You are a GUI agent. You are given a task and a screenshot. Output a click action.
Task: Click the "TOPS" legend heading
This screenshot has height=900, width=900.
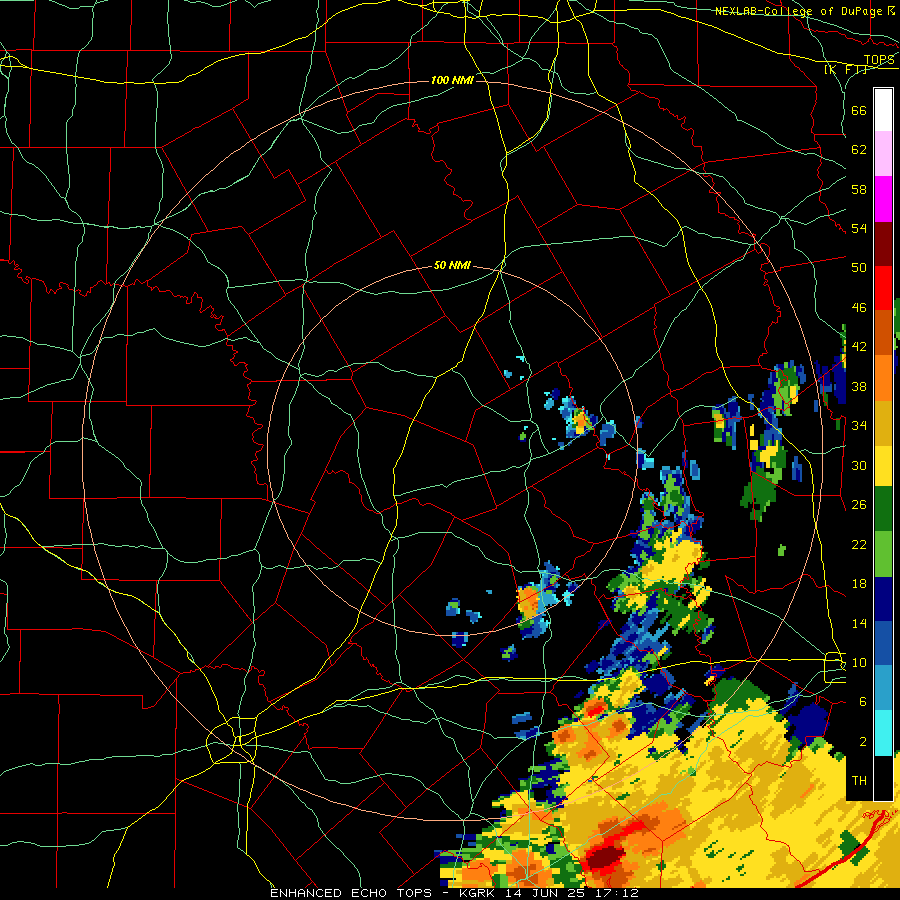pyautogui.click(x=879, y=60)
